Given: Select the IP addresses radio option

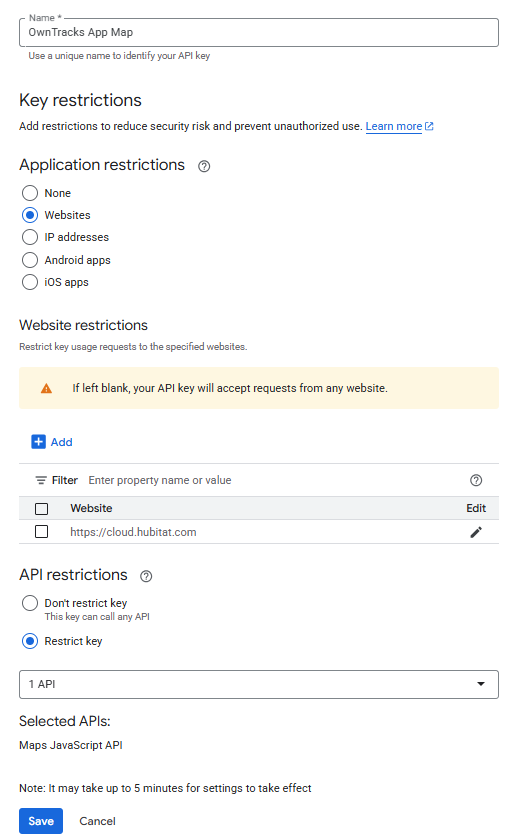Looking at the screenshot, I should (x=30, y=237).
